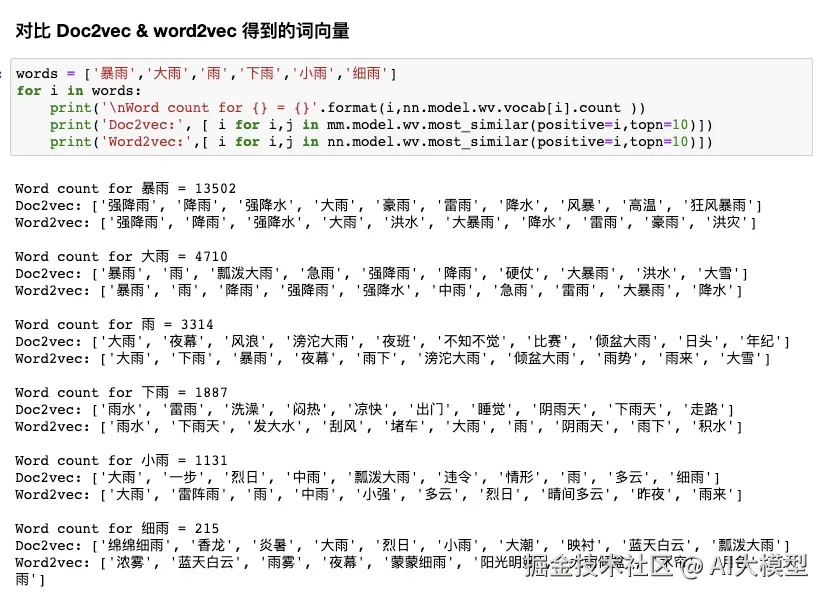Click the code line printing 'Word2vec:' via nn.model
Viewport: 827px width, 598px height.
tap(381, 142)
